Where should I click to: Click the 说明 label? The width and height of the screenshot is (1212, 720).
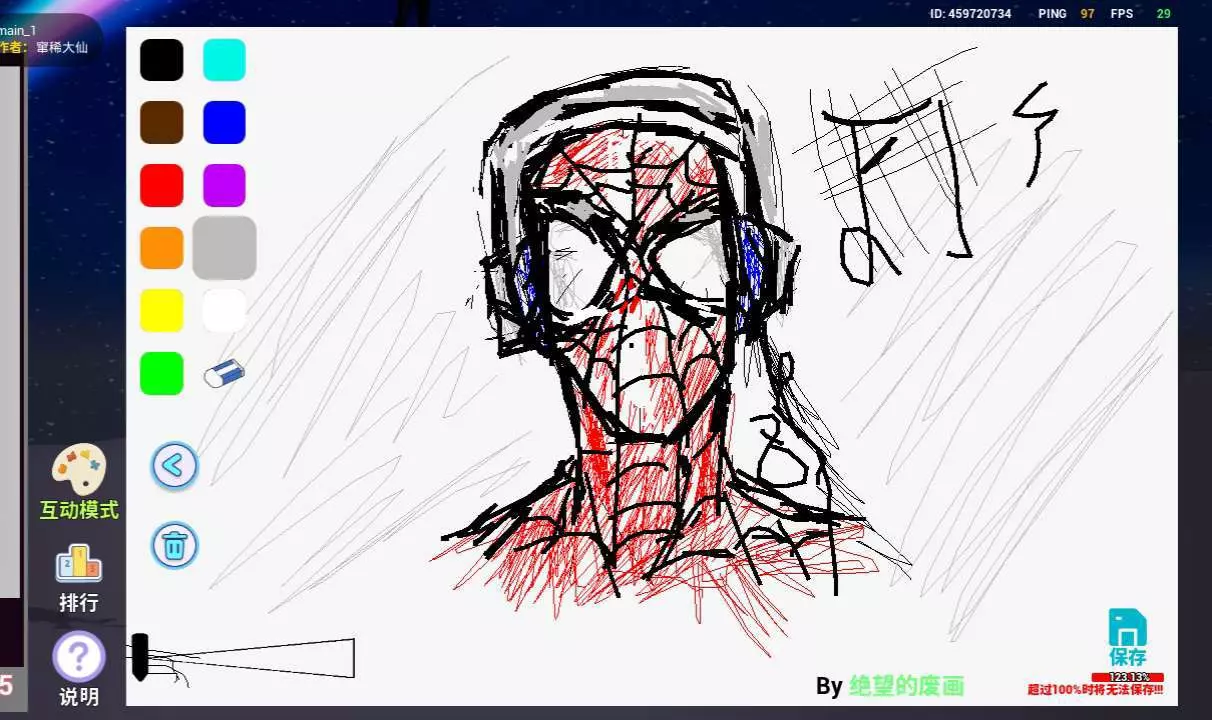coord(79,697)
